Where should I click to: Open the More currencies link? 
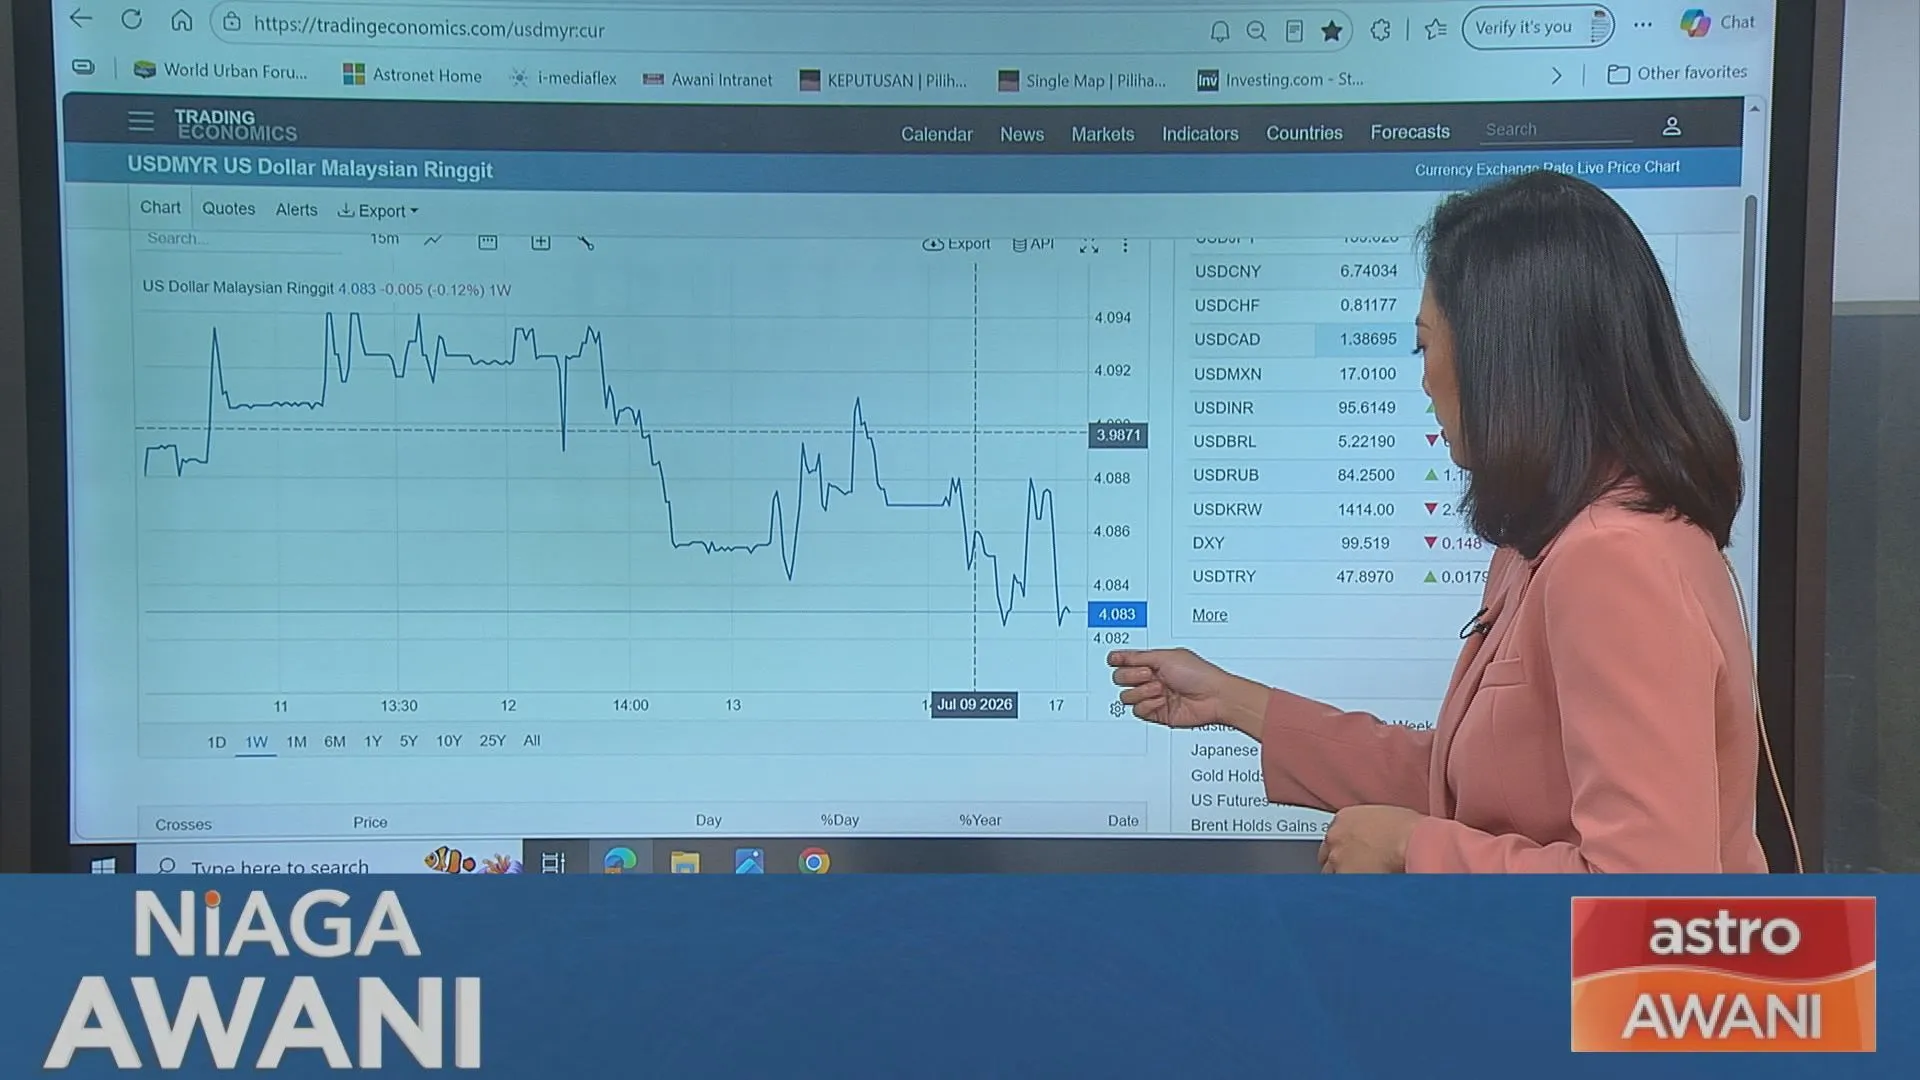(1210, 615)
